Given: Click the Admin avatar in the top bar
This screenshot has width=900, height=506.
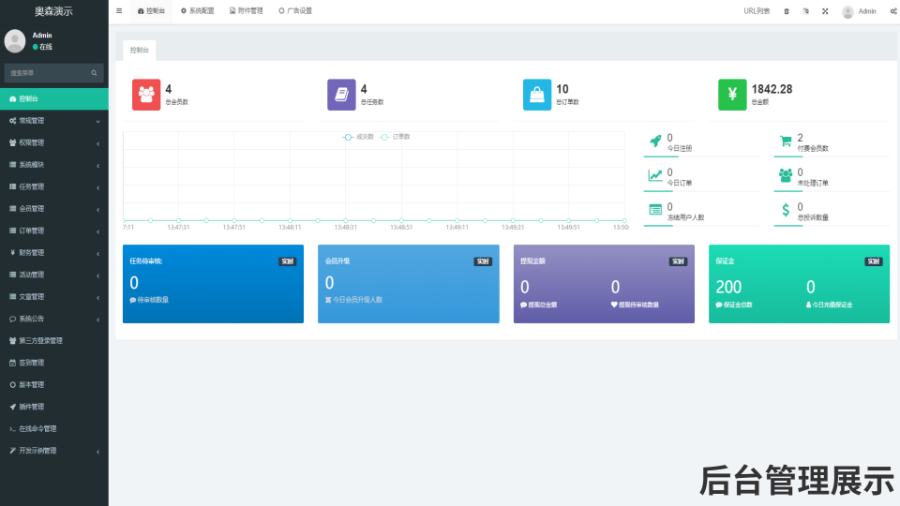Looking at the screenshot, I should 848,11.
